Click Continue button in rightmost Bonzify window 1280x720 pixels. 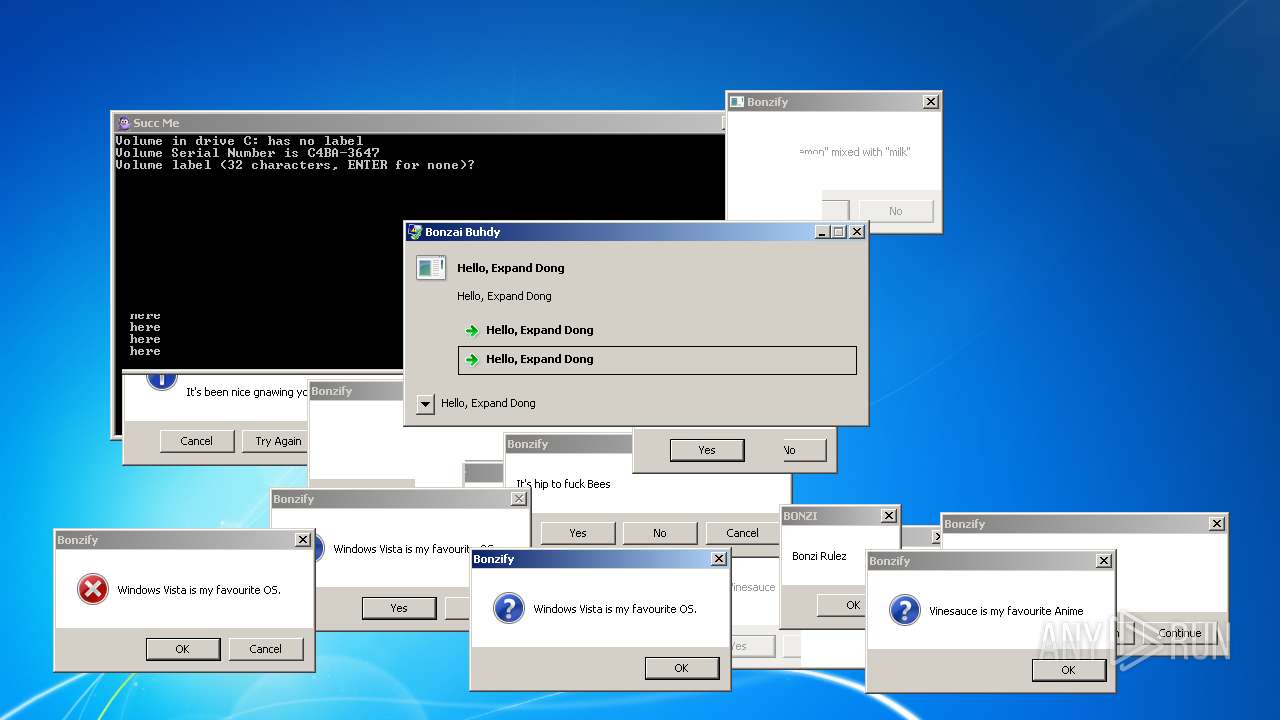(x=1180, y=633)
